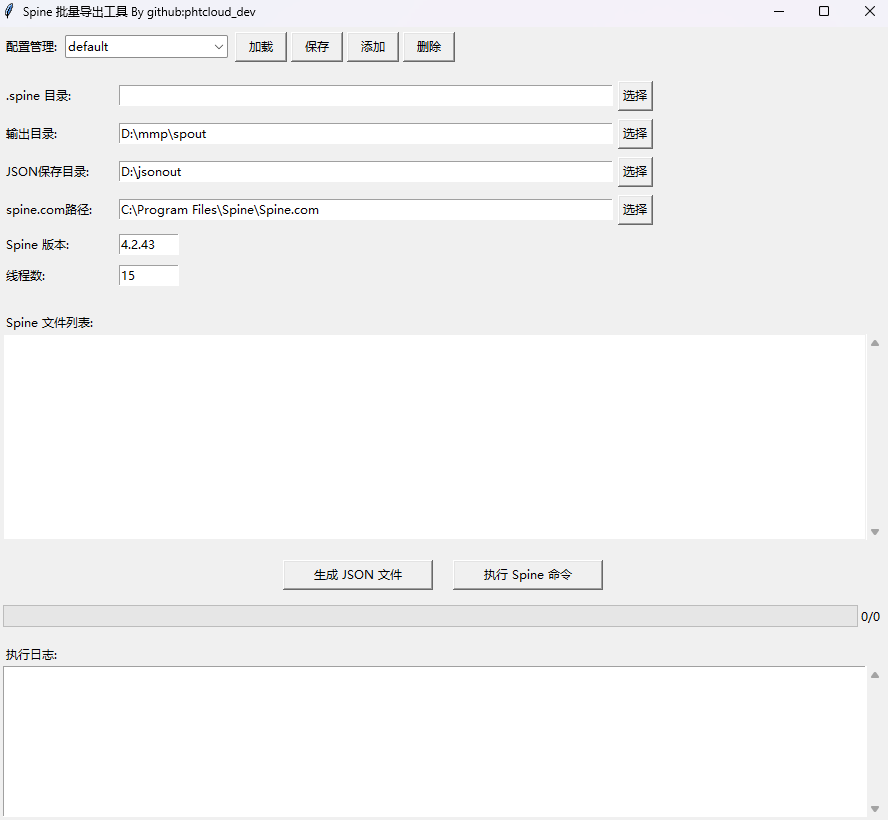Click the 删除 config button

tap(429, 46)
